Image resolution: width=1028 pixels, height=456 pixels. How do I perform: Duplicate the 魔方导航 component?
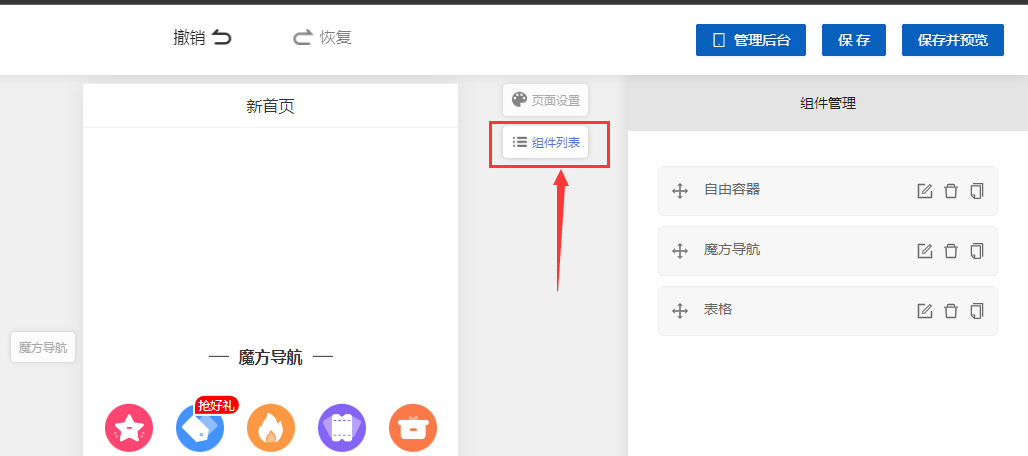click(x=977, y=251)
